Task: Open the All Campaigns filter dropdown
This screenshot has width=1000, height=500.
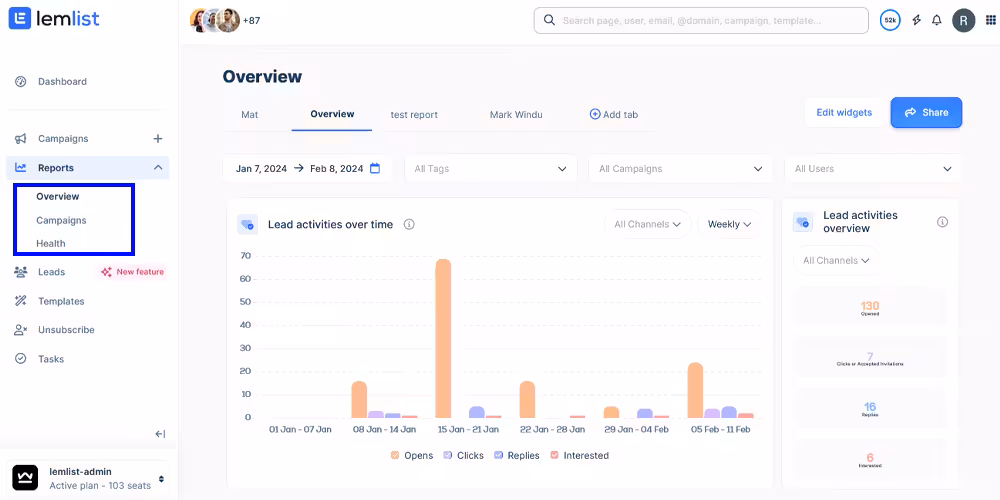Action: click(x=680, y=169)
